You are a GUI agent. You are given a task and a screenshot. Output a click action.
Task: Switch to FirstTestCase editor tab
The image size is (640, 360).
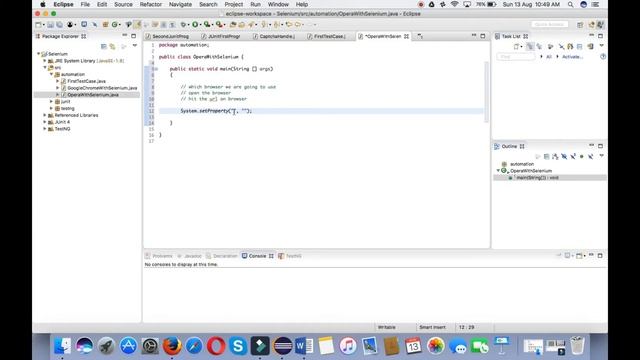(x=329, y=36)
